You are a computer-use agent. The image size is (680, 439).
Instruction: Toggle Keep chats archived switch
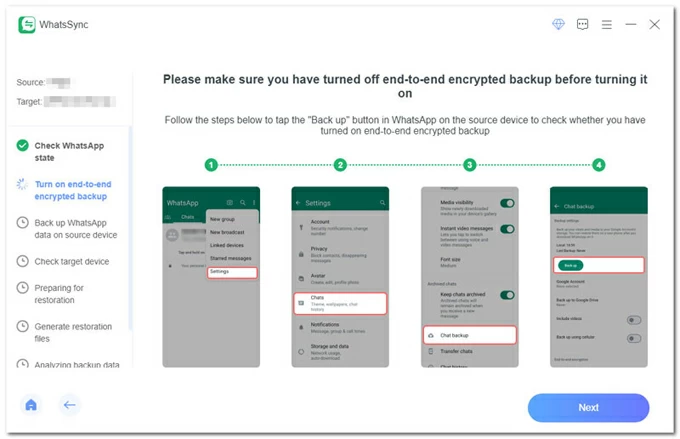507,295
